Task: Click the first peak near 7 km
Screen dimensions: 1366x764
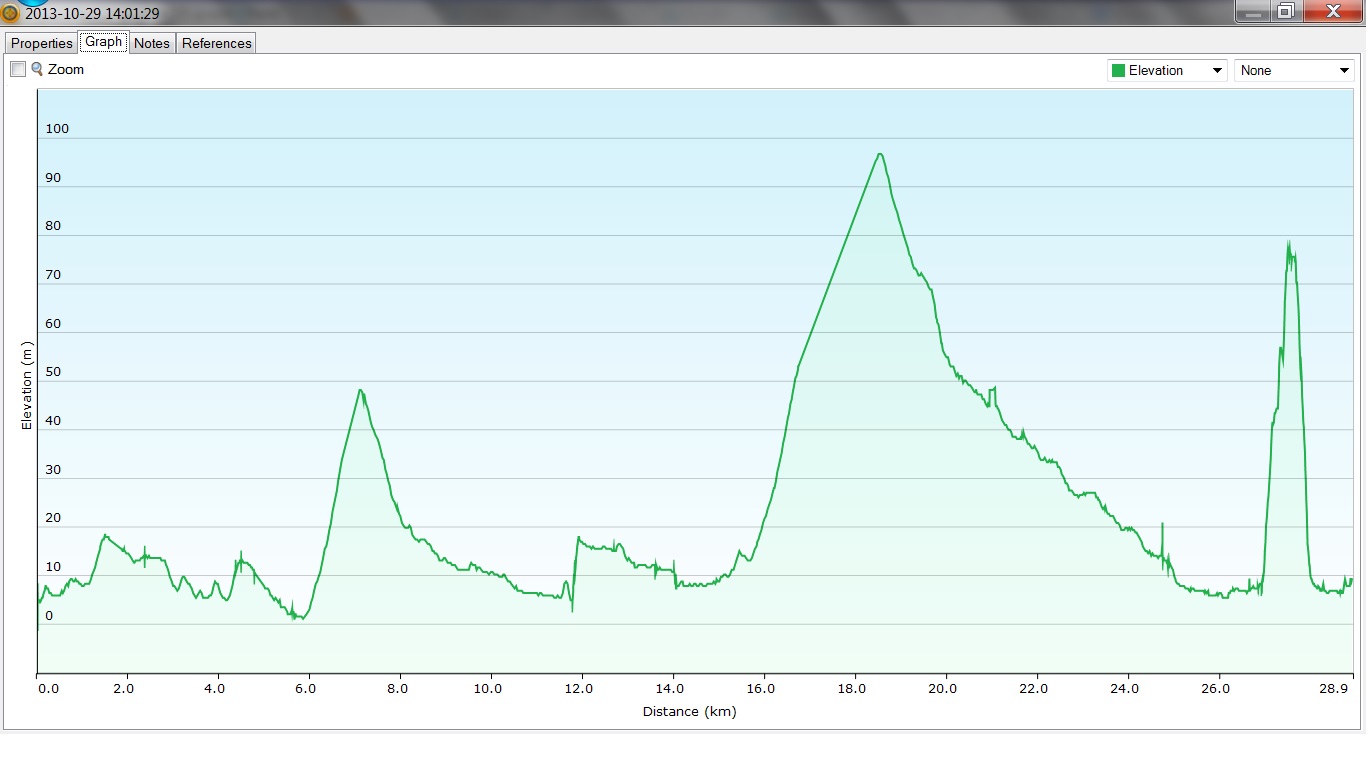Action: coord(360,390)
